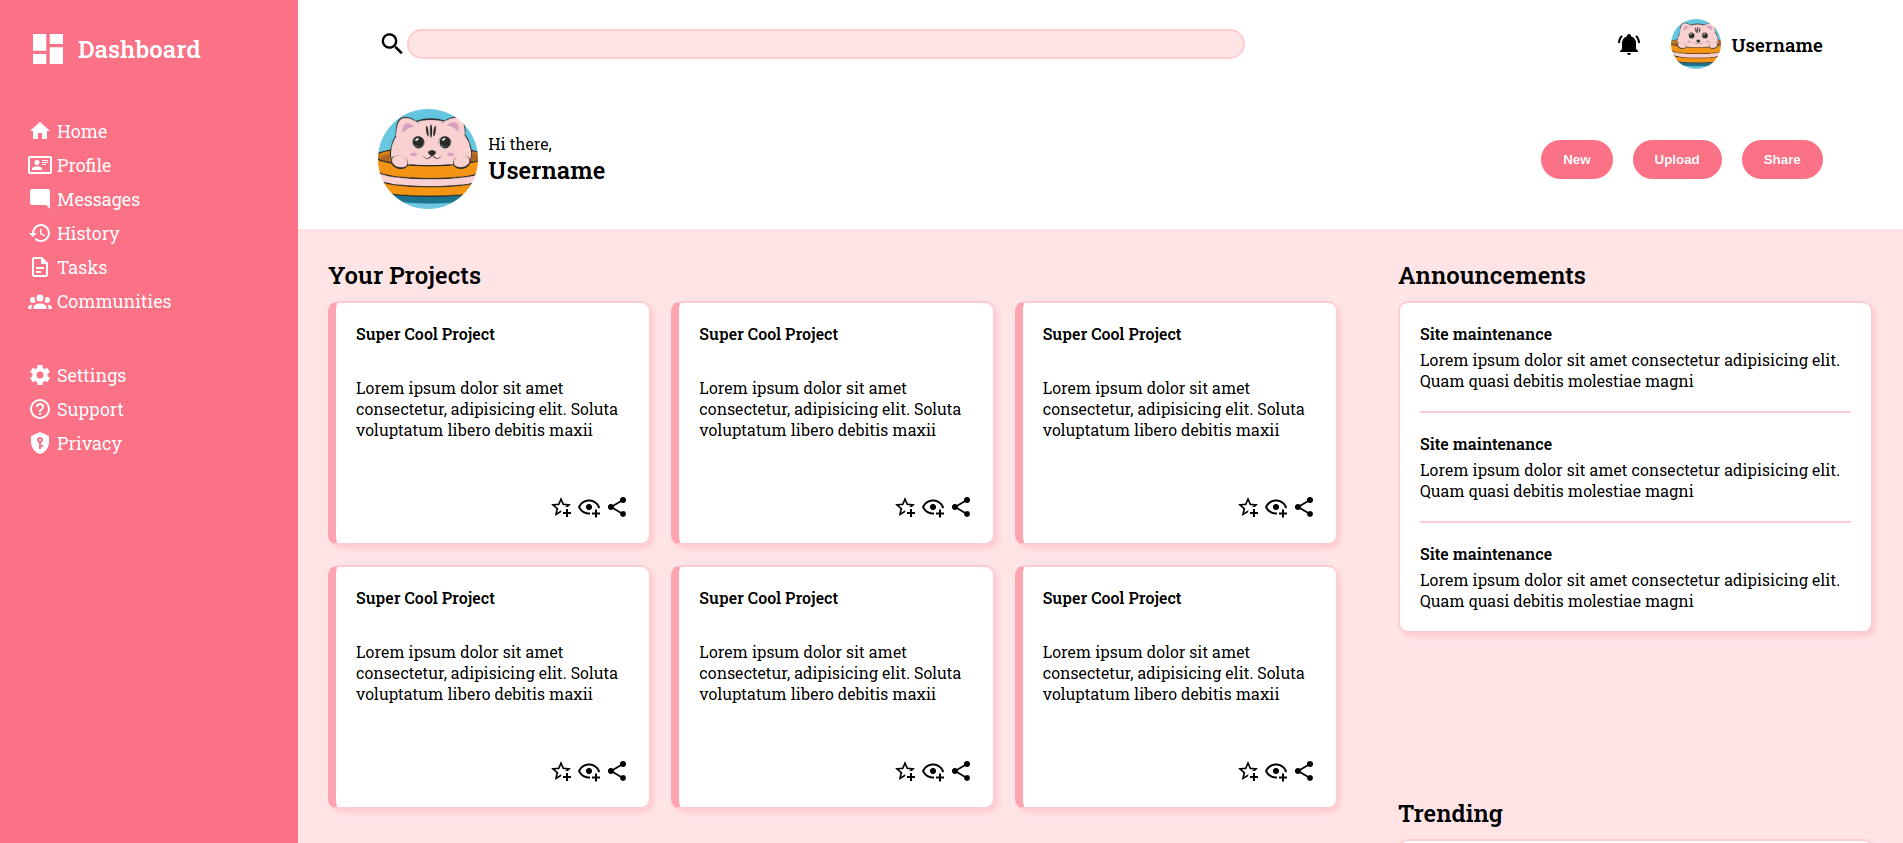Click the header user avatar
Image resolution: width=1903 pixels, height=843 pixels.
click(1695, 45)
